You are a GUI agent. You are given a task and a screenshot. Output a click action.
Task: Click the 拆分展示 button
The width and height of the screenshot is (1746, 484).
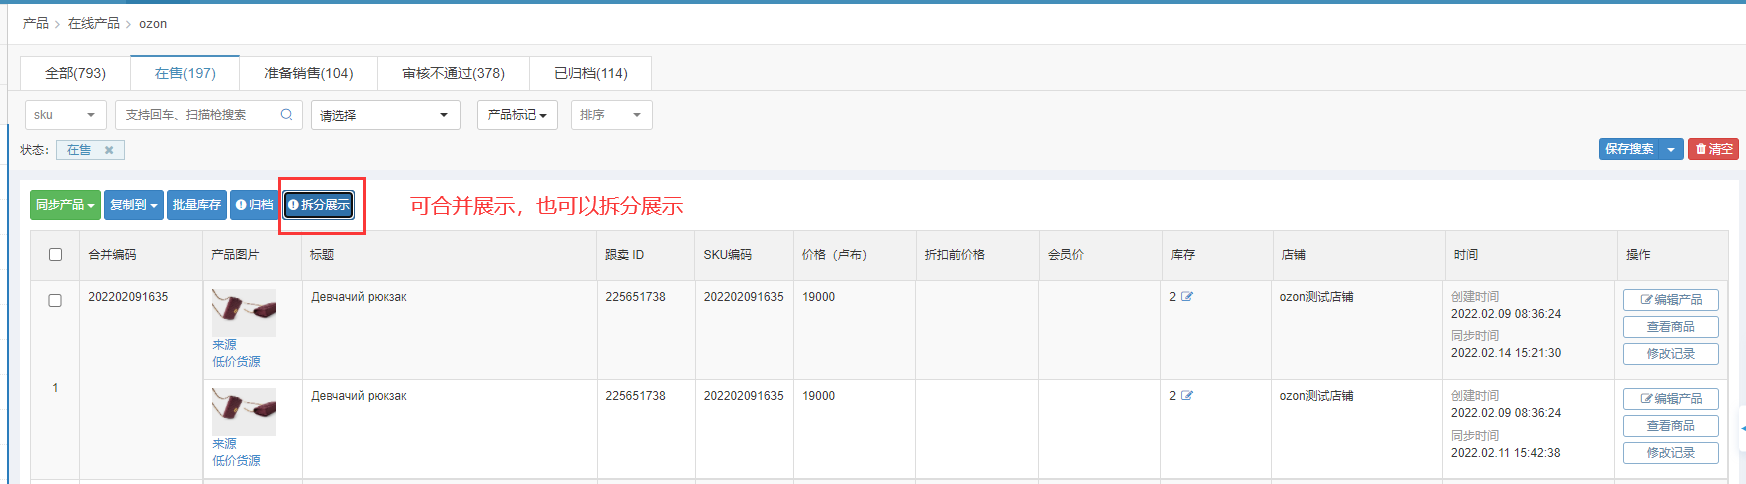pos(319,205)
